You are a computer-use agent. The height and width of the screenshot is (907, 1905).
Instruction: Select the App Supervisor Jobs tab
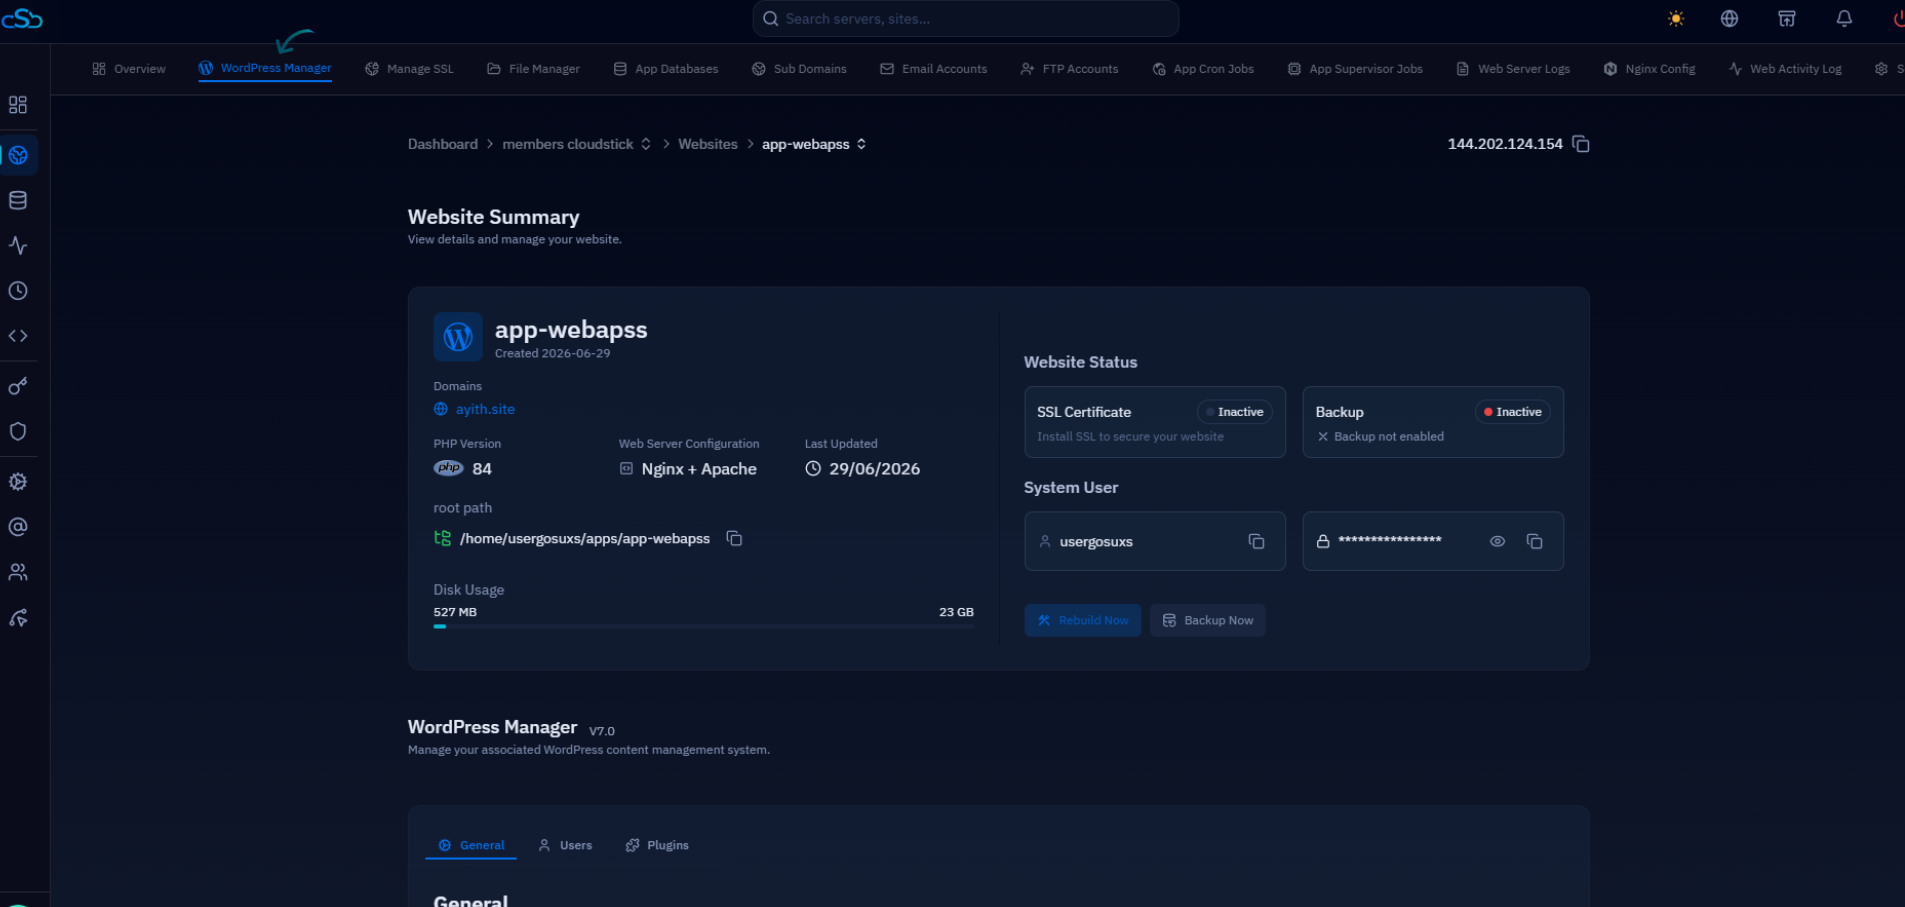pos(1355,69)
